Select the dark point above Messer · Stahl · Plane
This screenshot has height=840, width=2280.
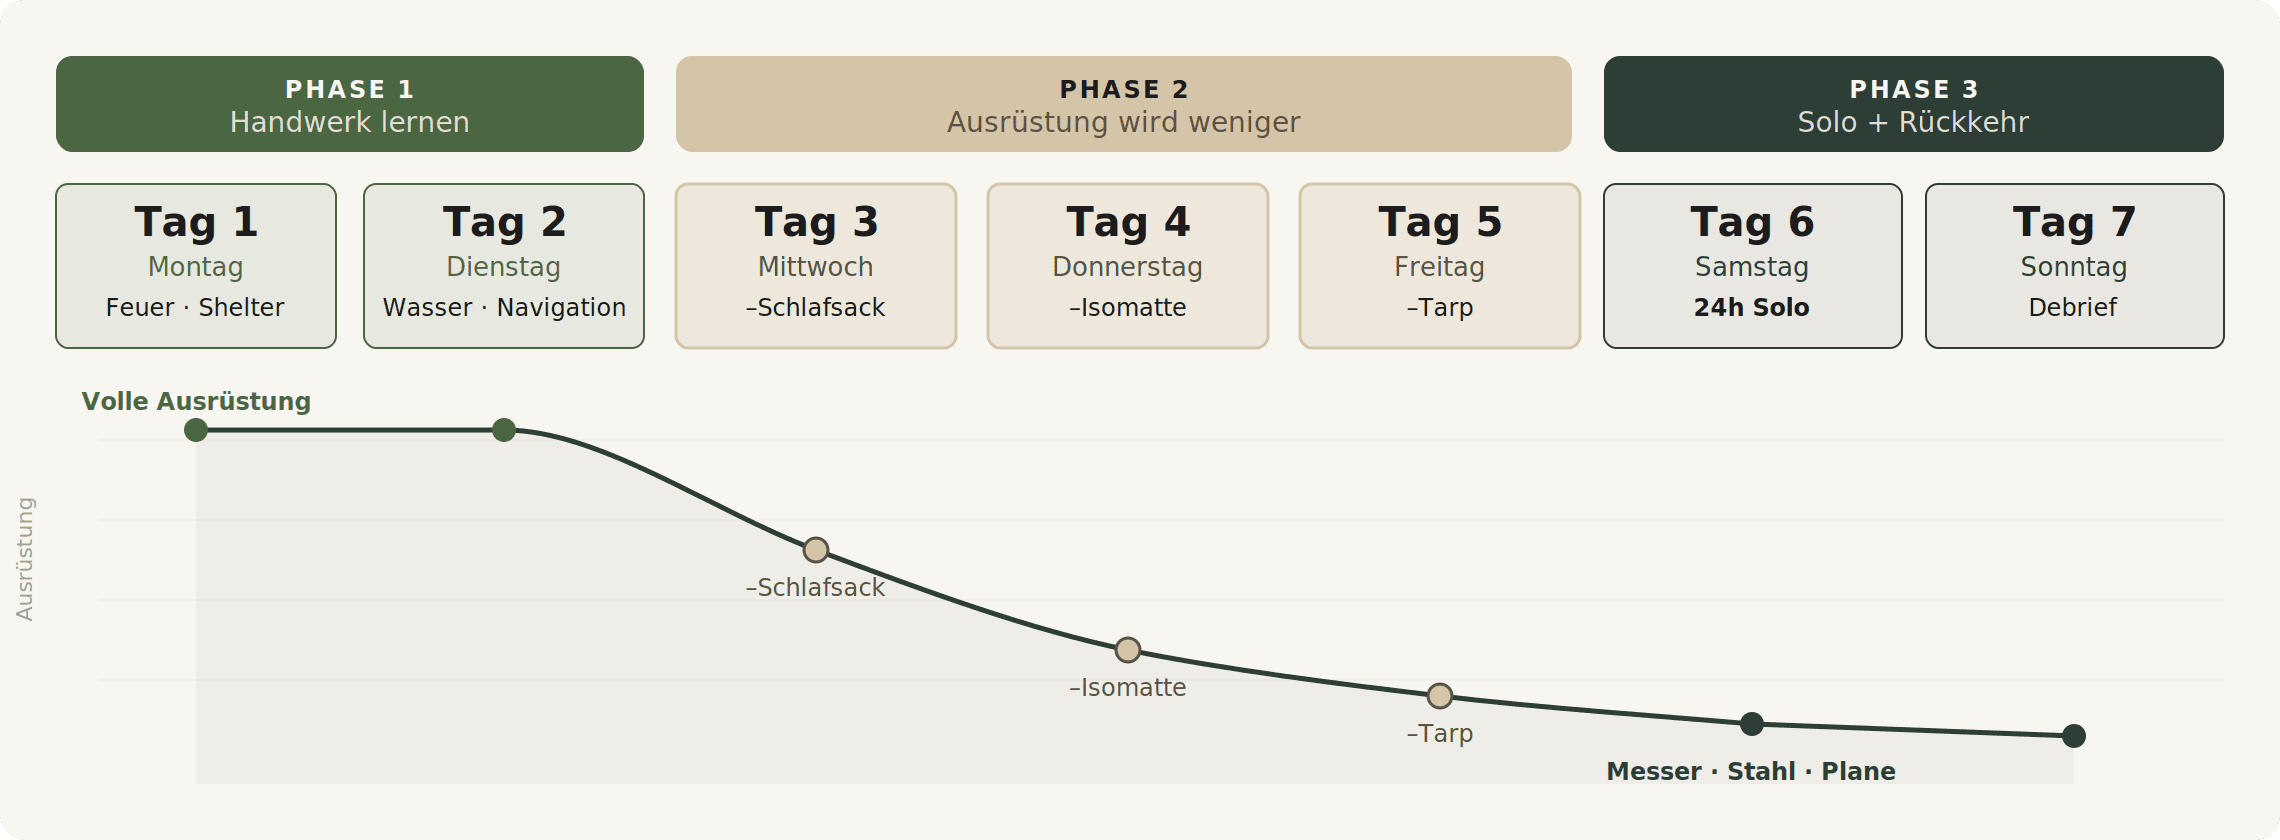(x=1752, y=724)
